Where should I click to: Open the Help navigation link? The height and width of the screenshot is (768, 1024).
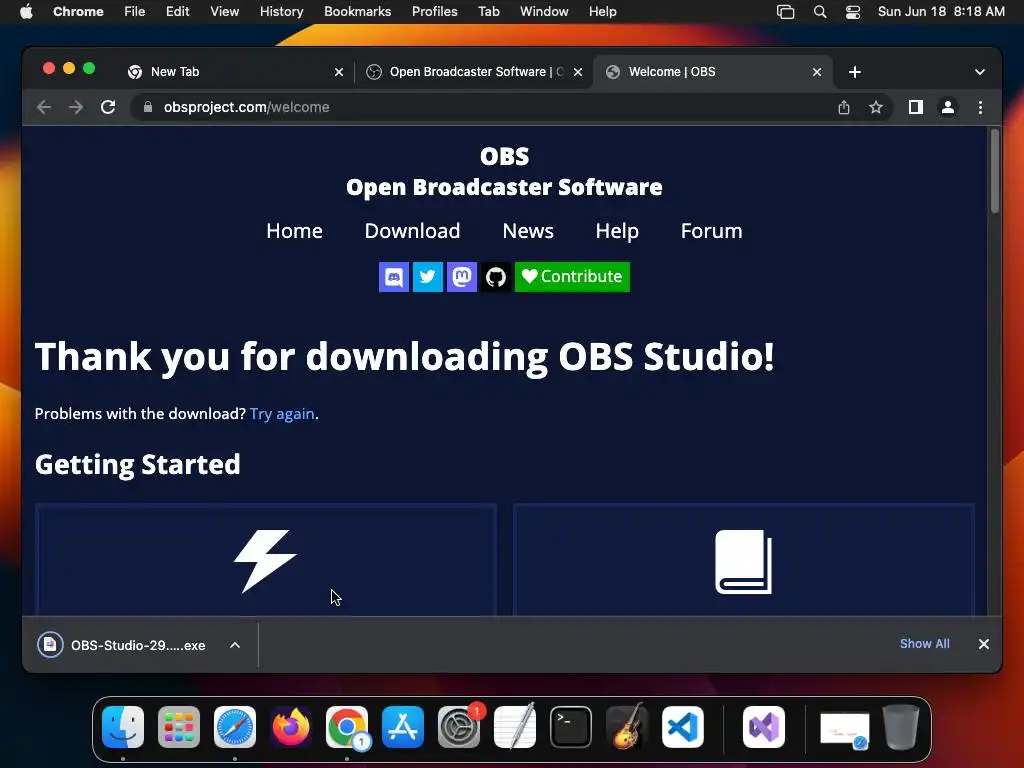617,231
